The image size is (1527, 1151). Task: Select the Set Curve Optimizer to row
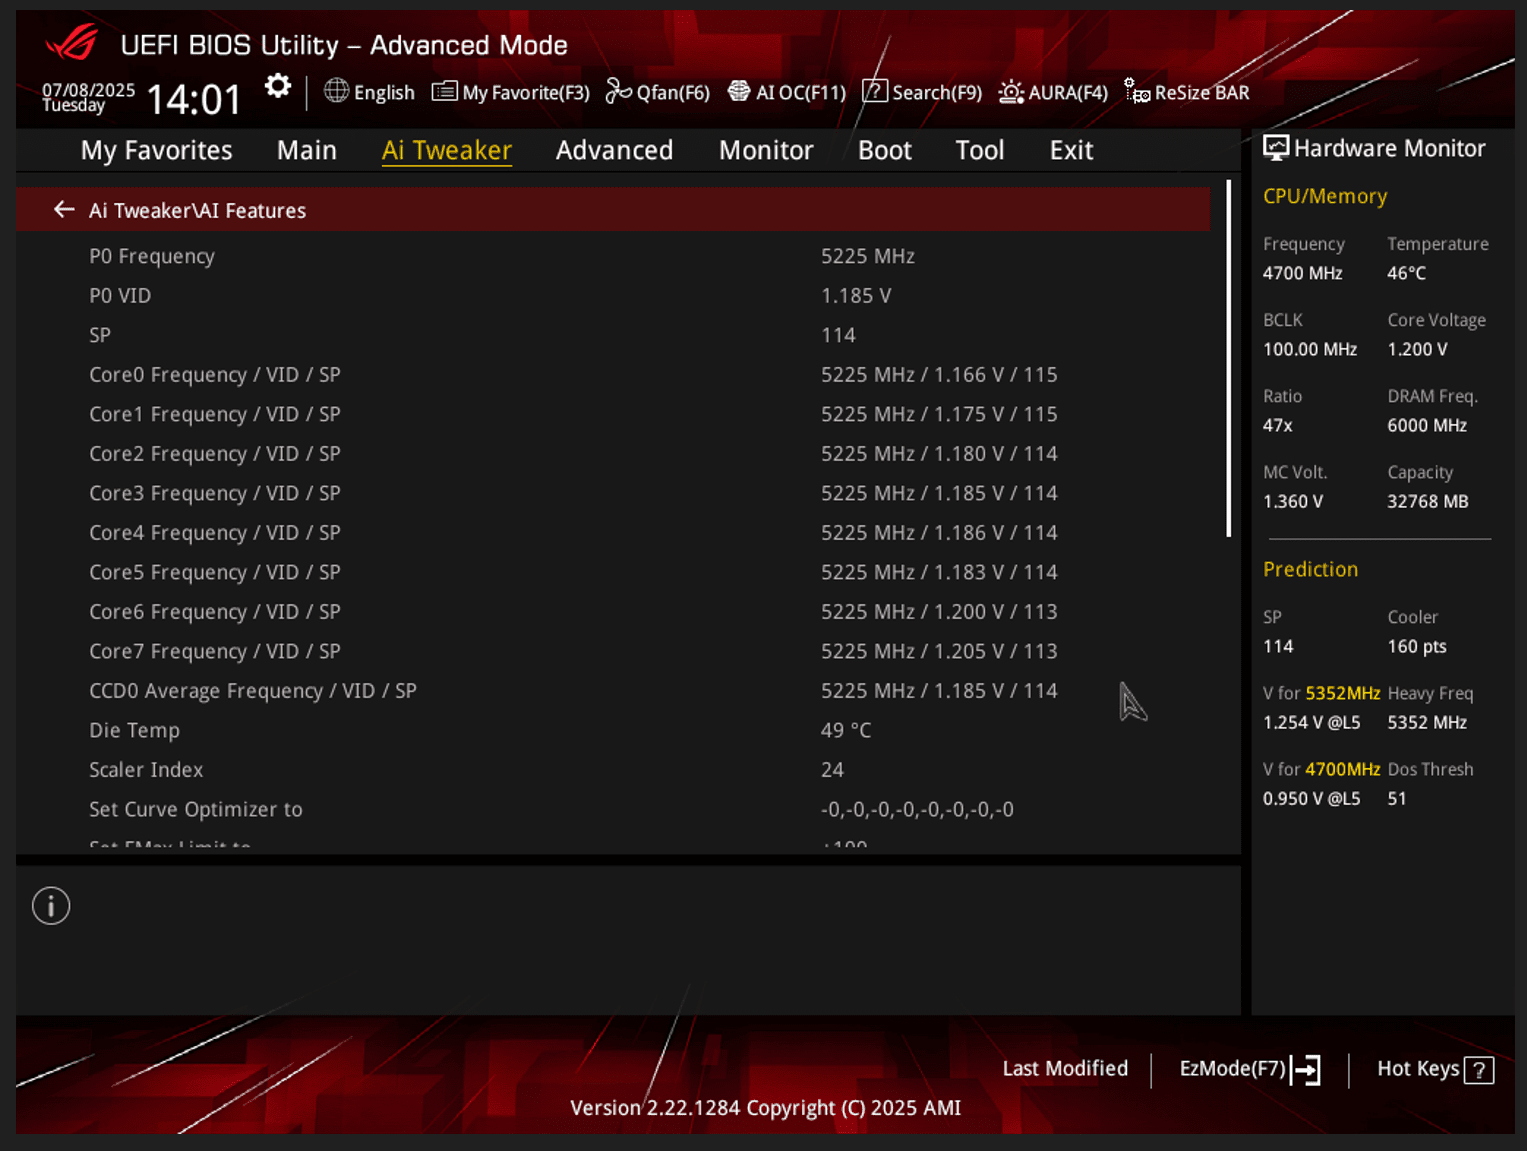coord(613,809)
